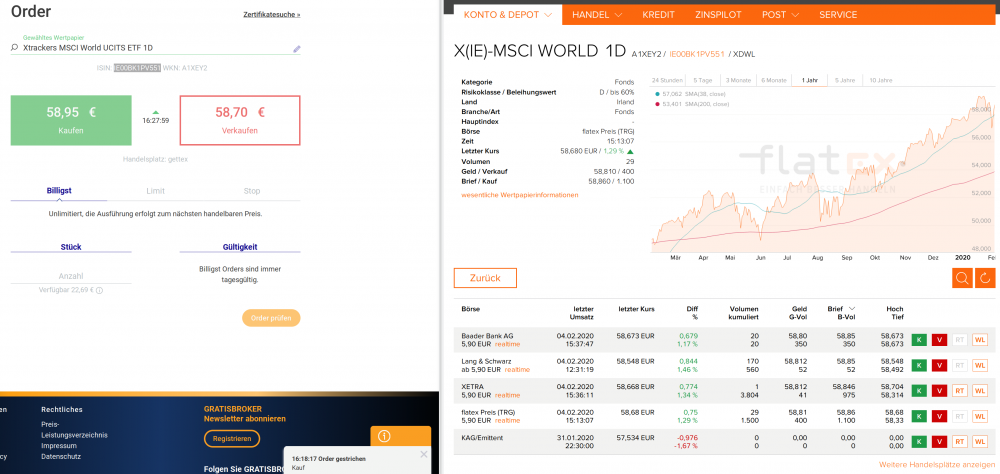Click the magnifier icon in the security search field
This screenshot has width=1000, height=474.
click(14, 48)
